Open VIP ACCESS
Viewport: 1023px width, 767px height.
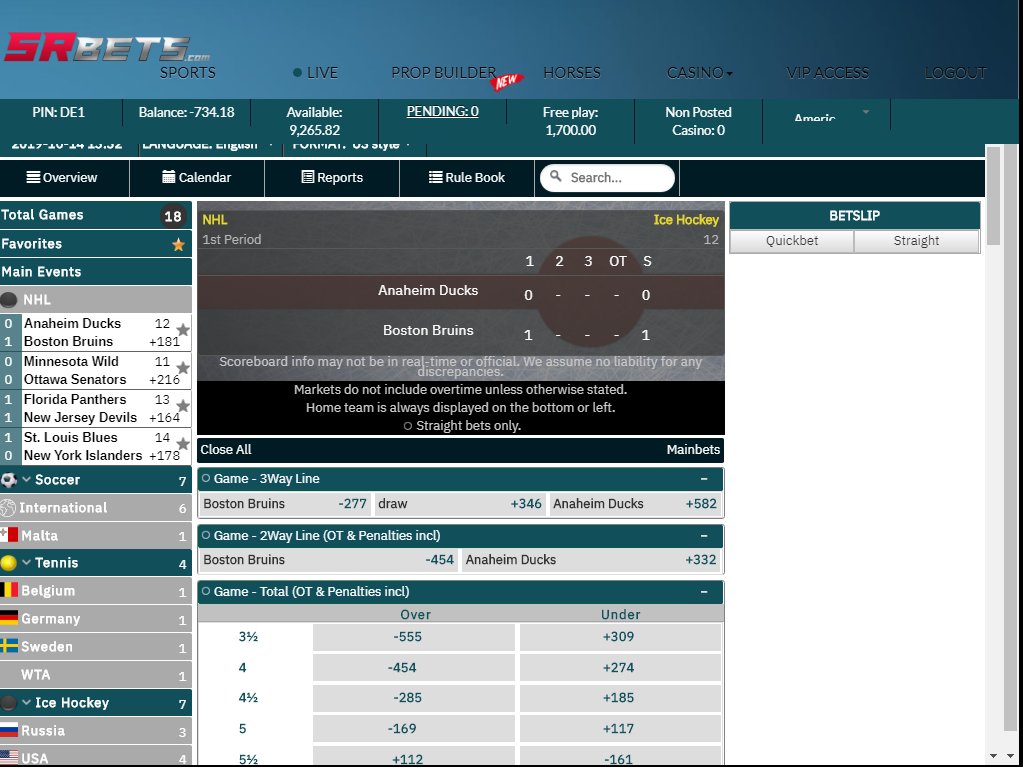[x=827, y=72]
